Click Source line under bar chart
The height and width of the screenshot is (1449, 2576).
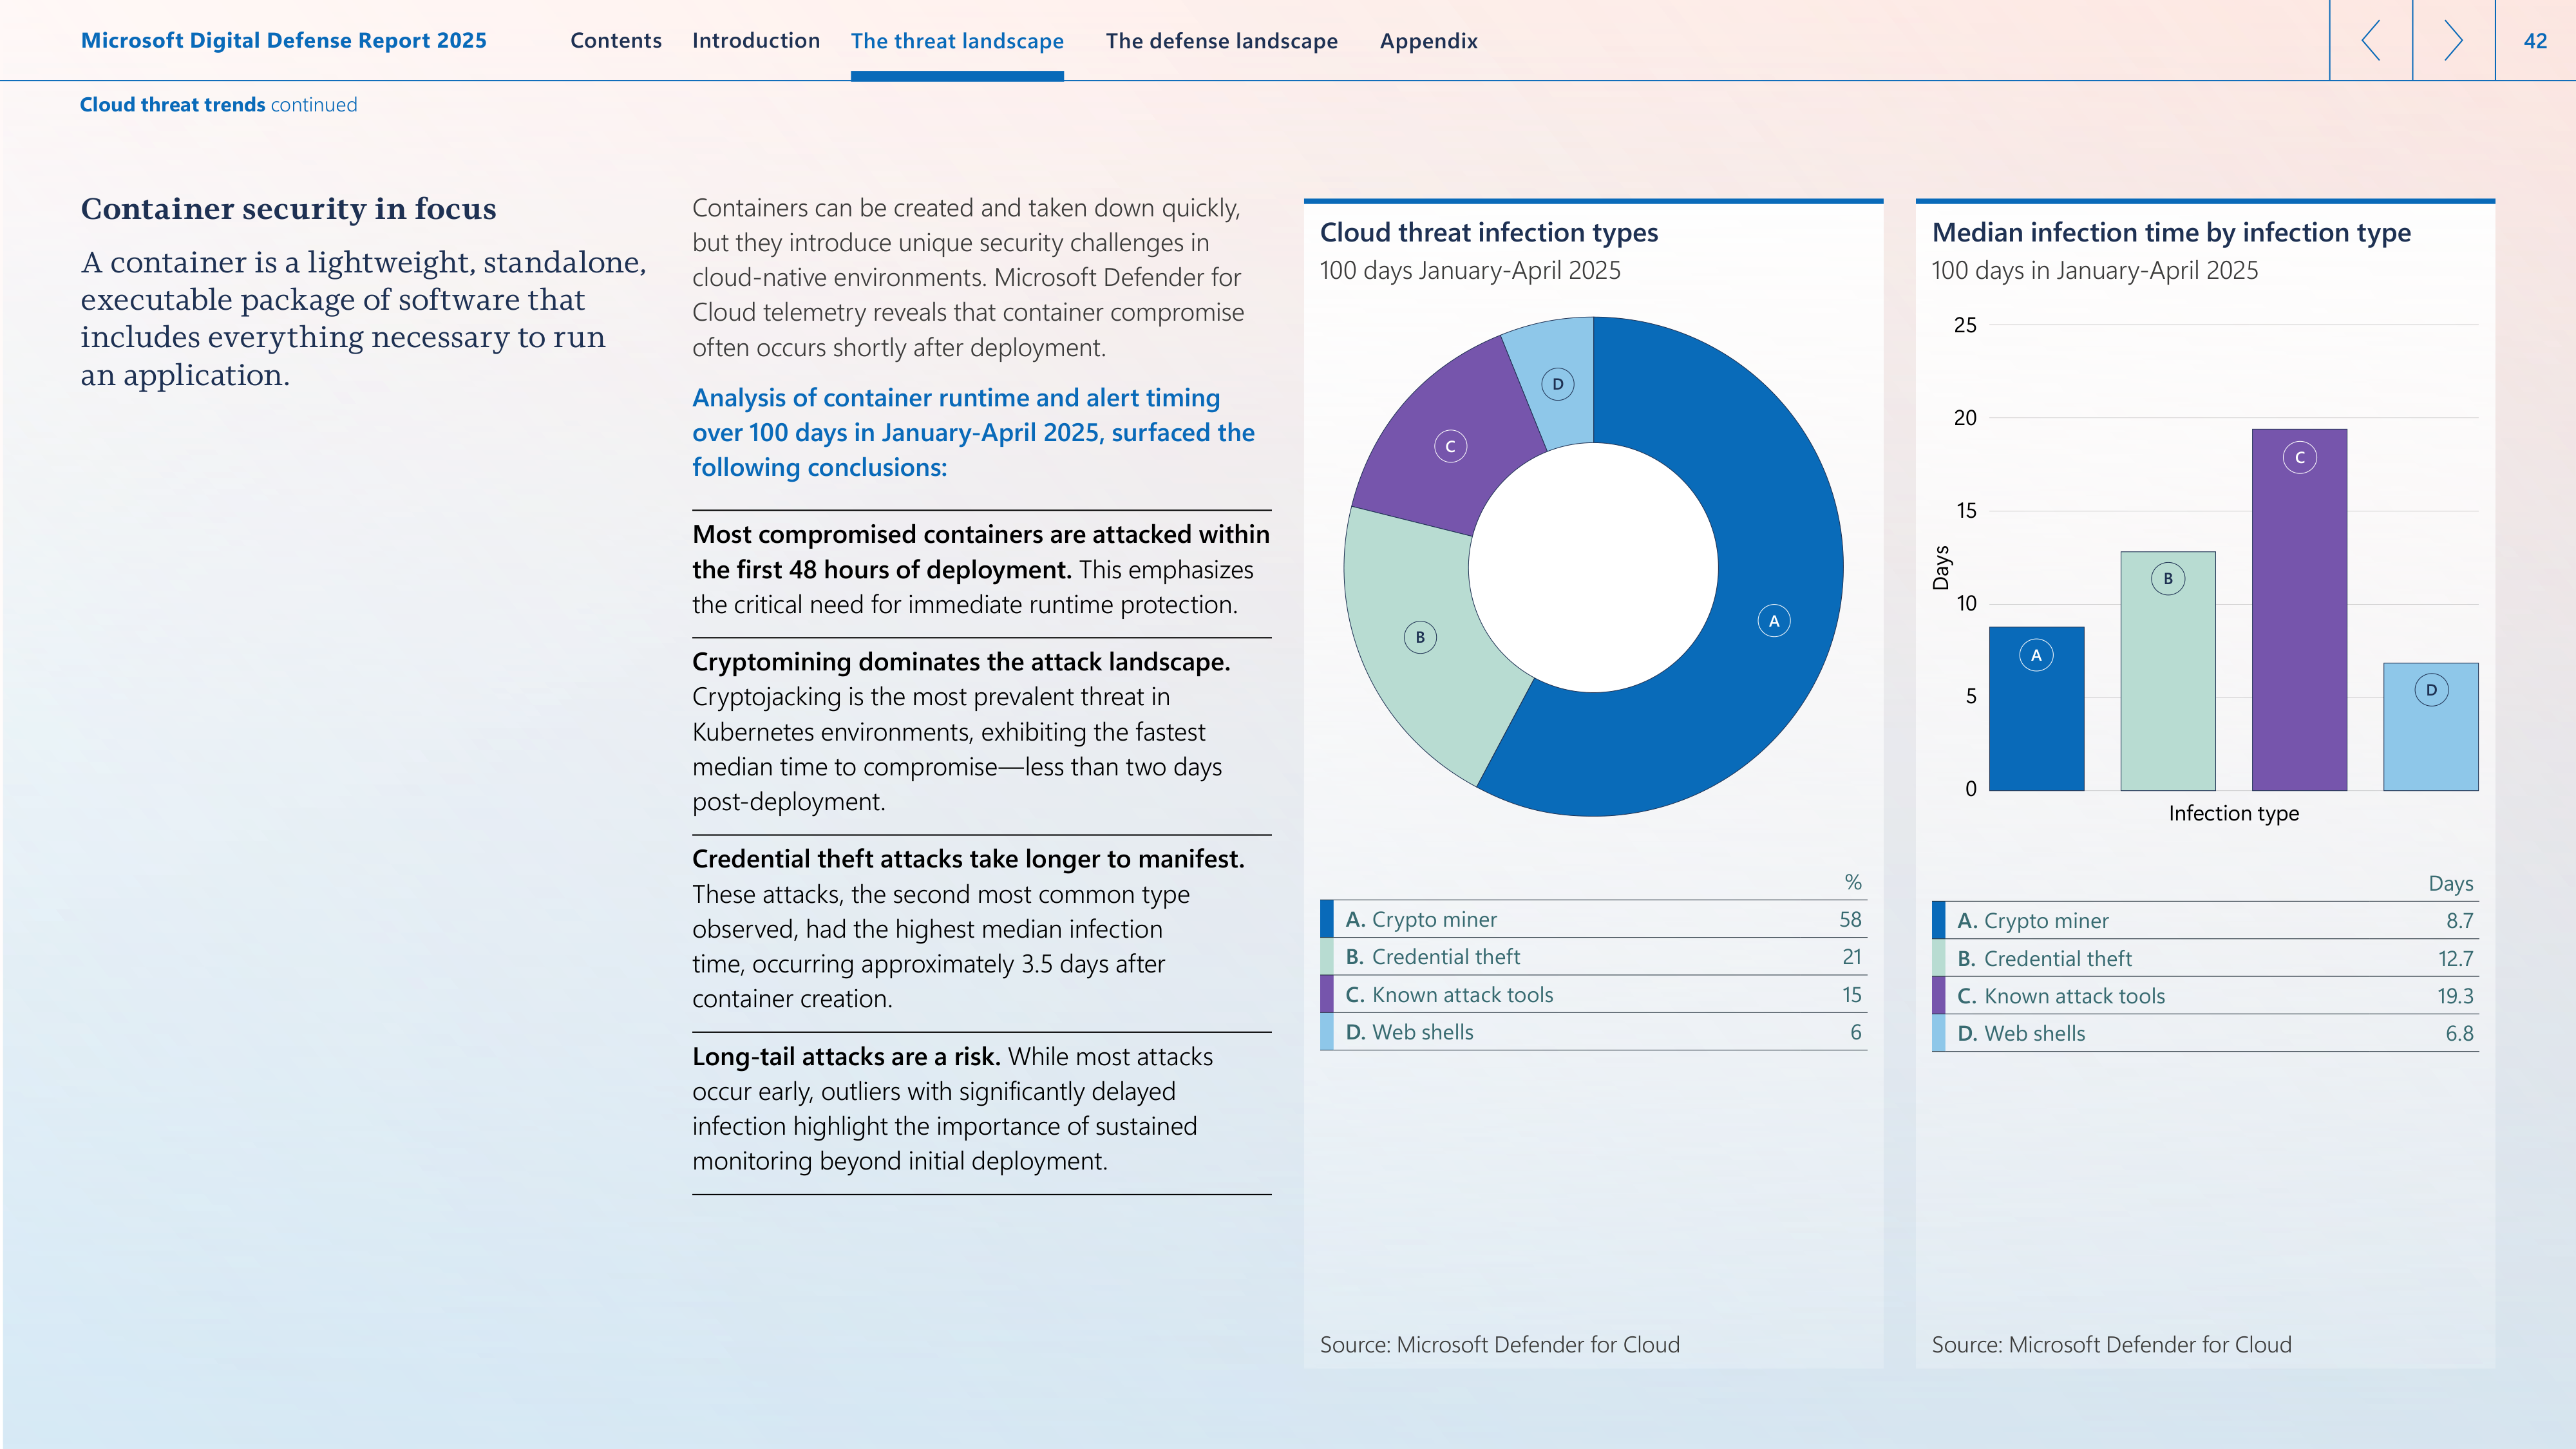coord(2111,1345)
